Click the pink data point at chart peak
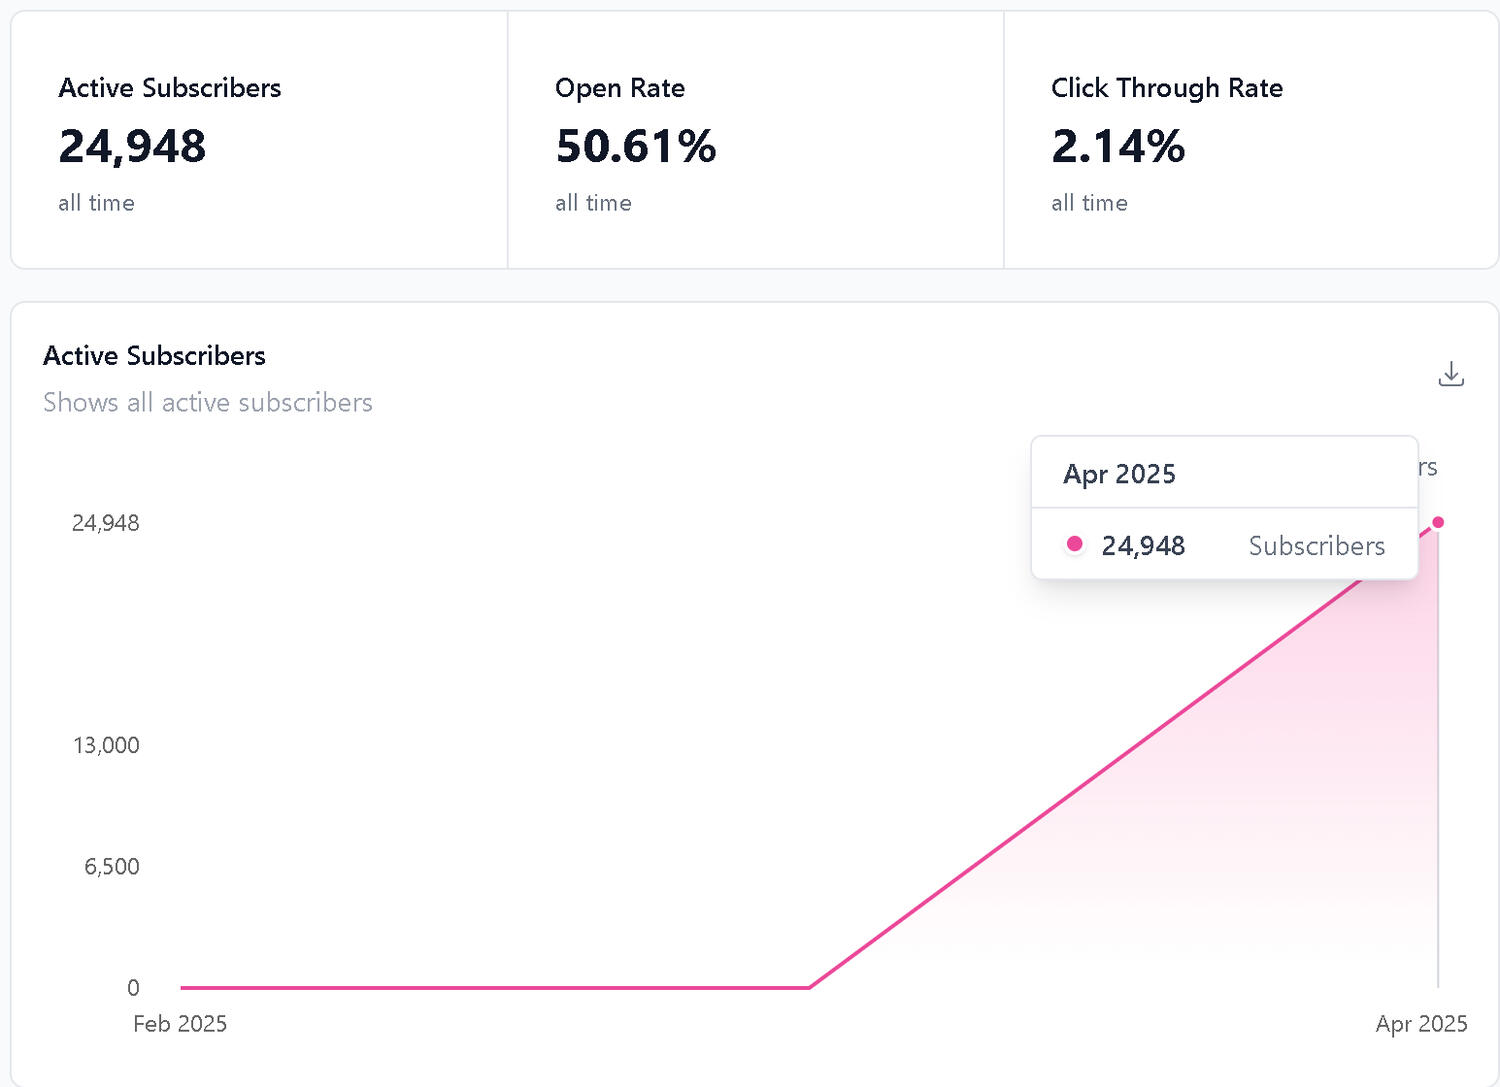 (1438, 522)
